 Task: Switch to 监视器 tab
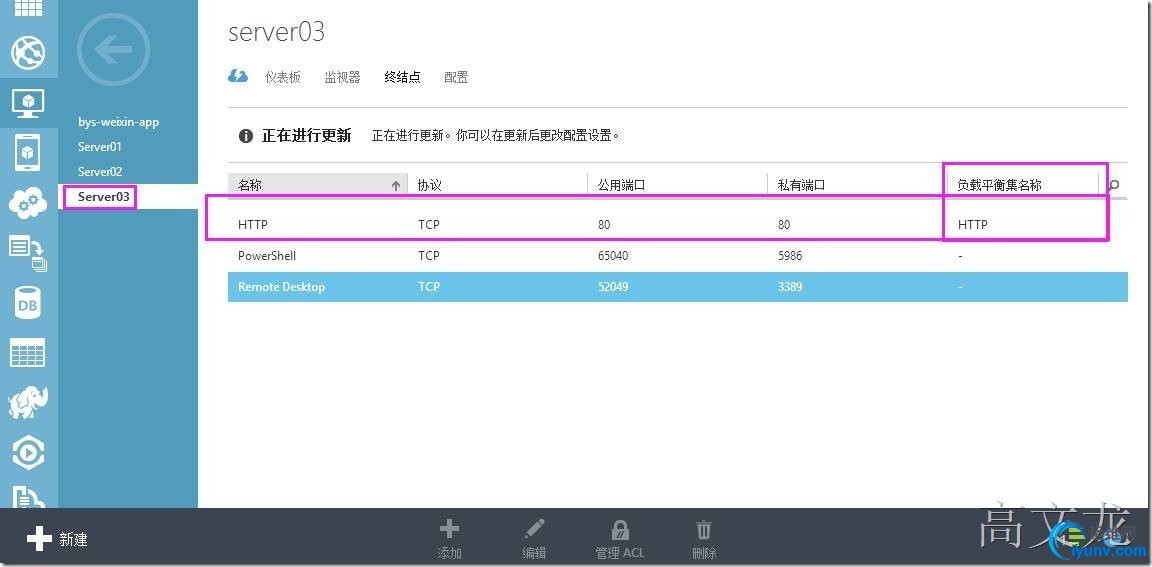(x=342, y=77)
